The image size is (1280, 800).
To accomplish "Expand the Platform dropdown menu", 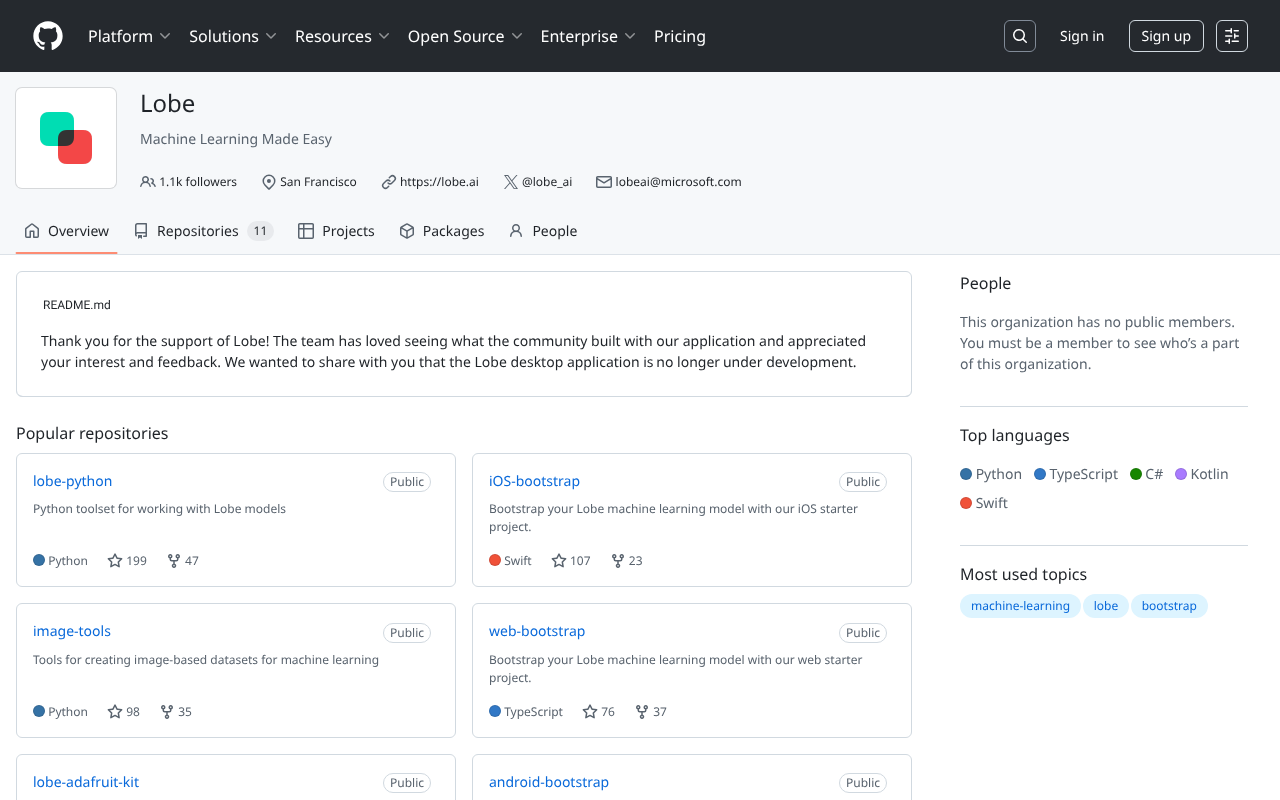I will pyautogui.click(x=129, y=36).
